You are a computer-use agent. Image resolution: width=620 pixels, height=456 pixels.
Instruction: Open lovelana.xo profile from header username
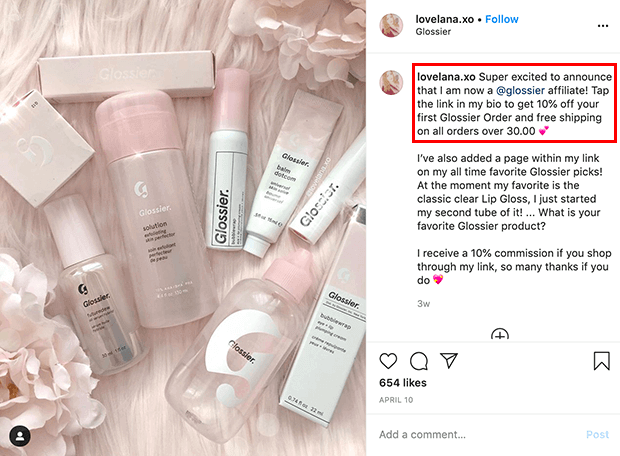tap(444, 19)
